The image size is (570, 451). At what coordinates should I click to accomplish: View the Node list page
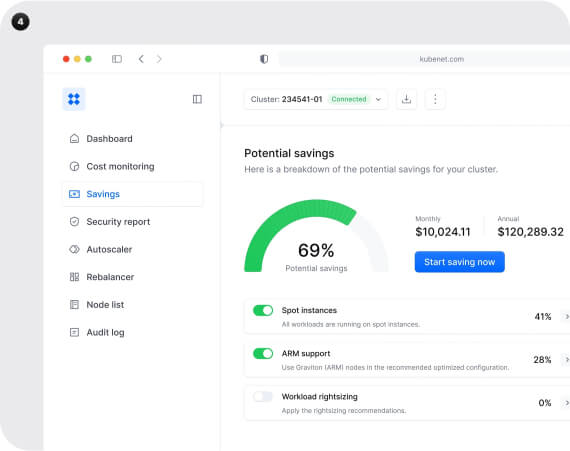point(133,305)
